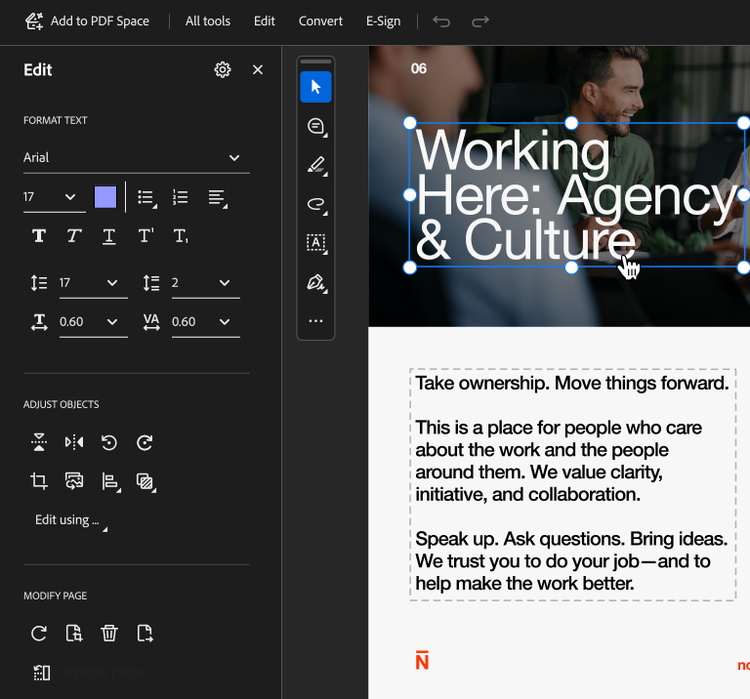Select the Comment tool
The height and width of the screenshot is (699, 750).
coord(316,127)
